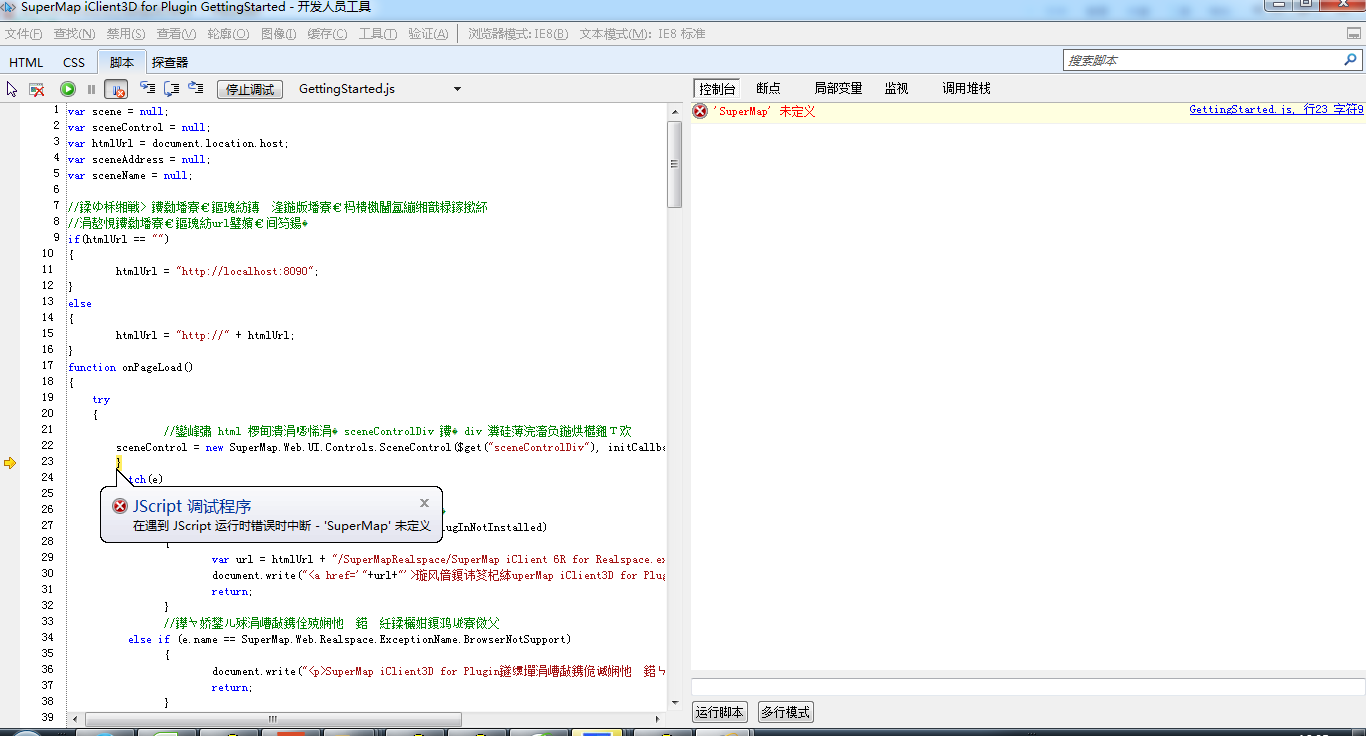Click the "http://localhost:8090" string on line 11
This screenshot has height=736, width=1366.
(246, 271)
